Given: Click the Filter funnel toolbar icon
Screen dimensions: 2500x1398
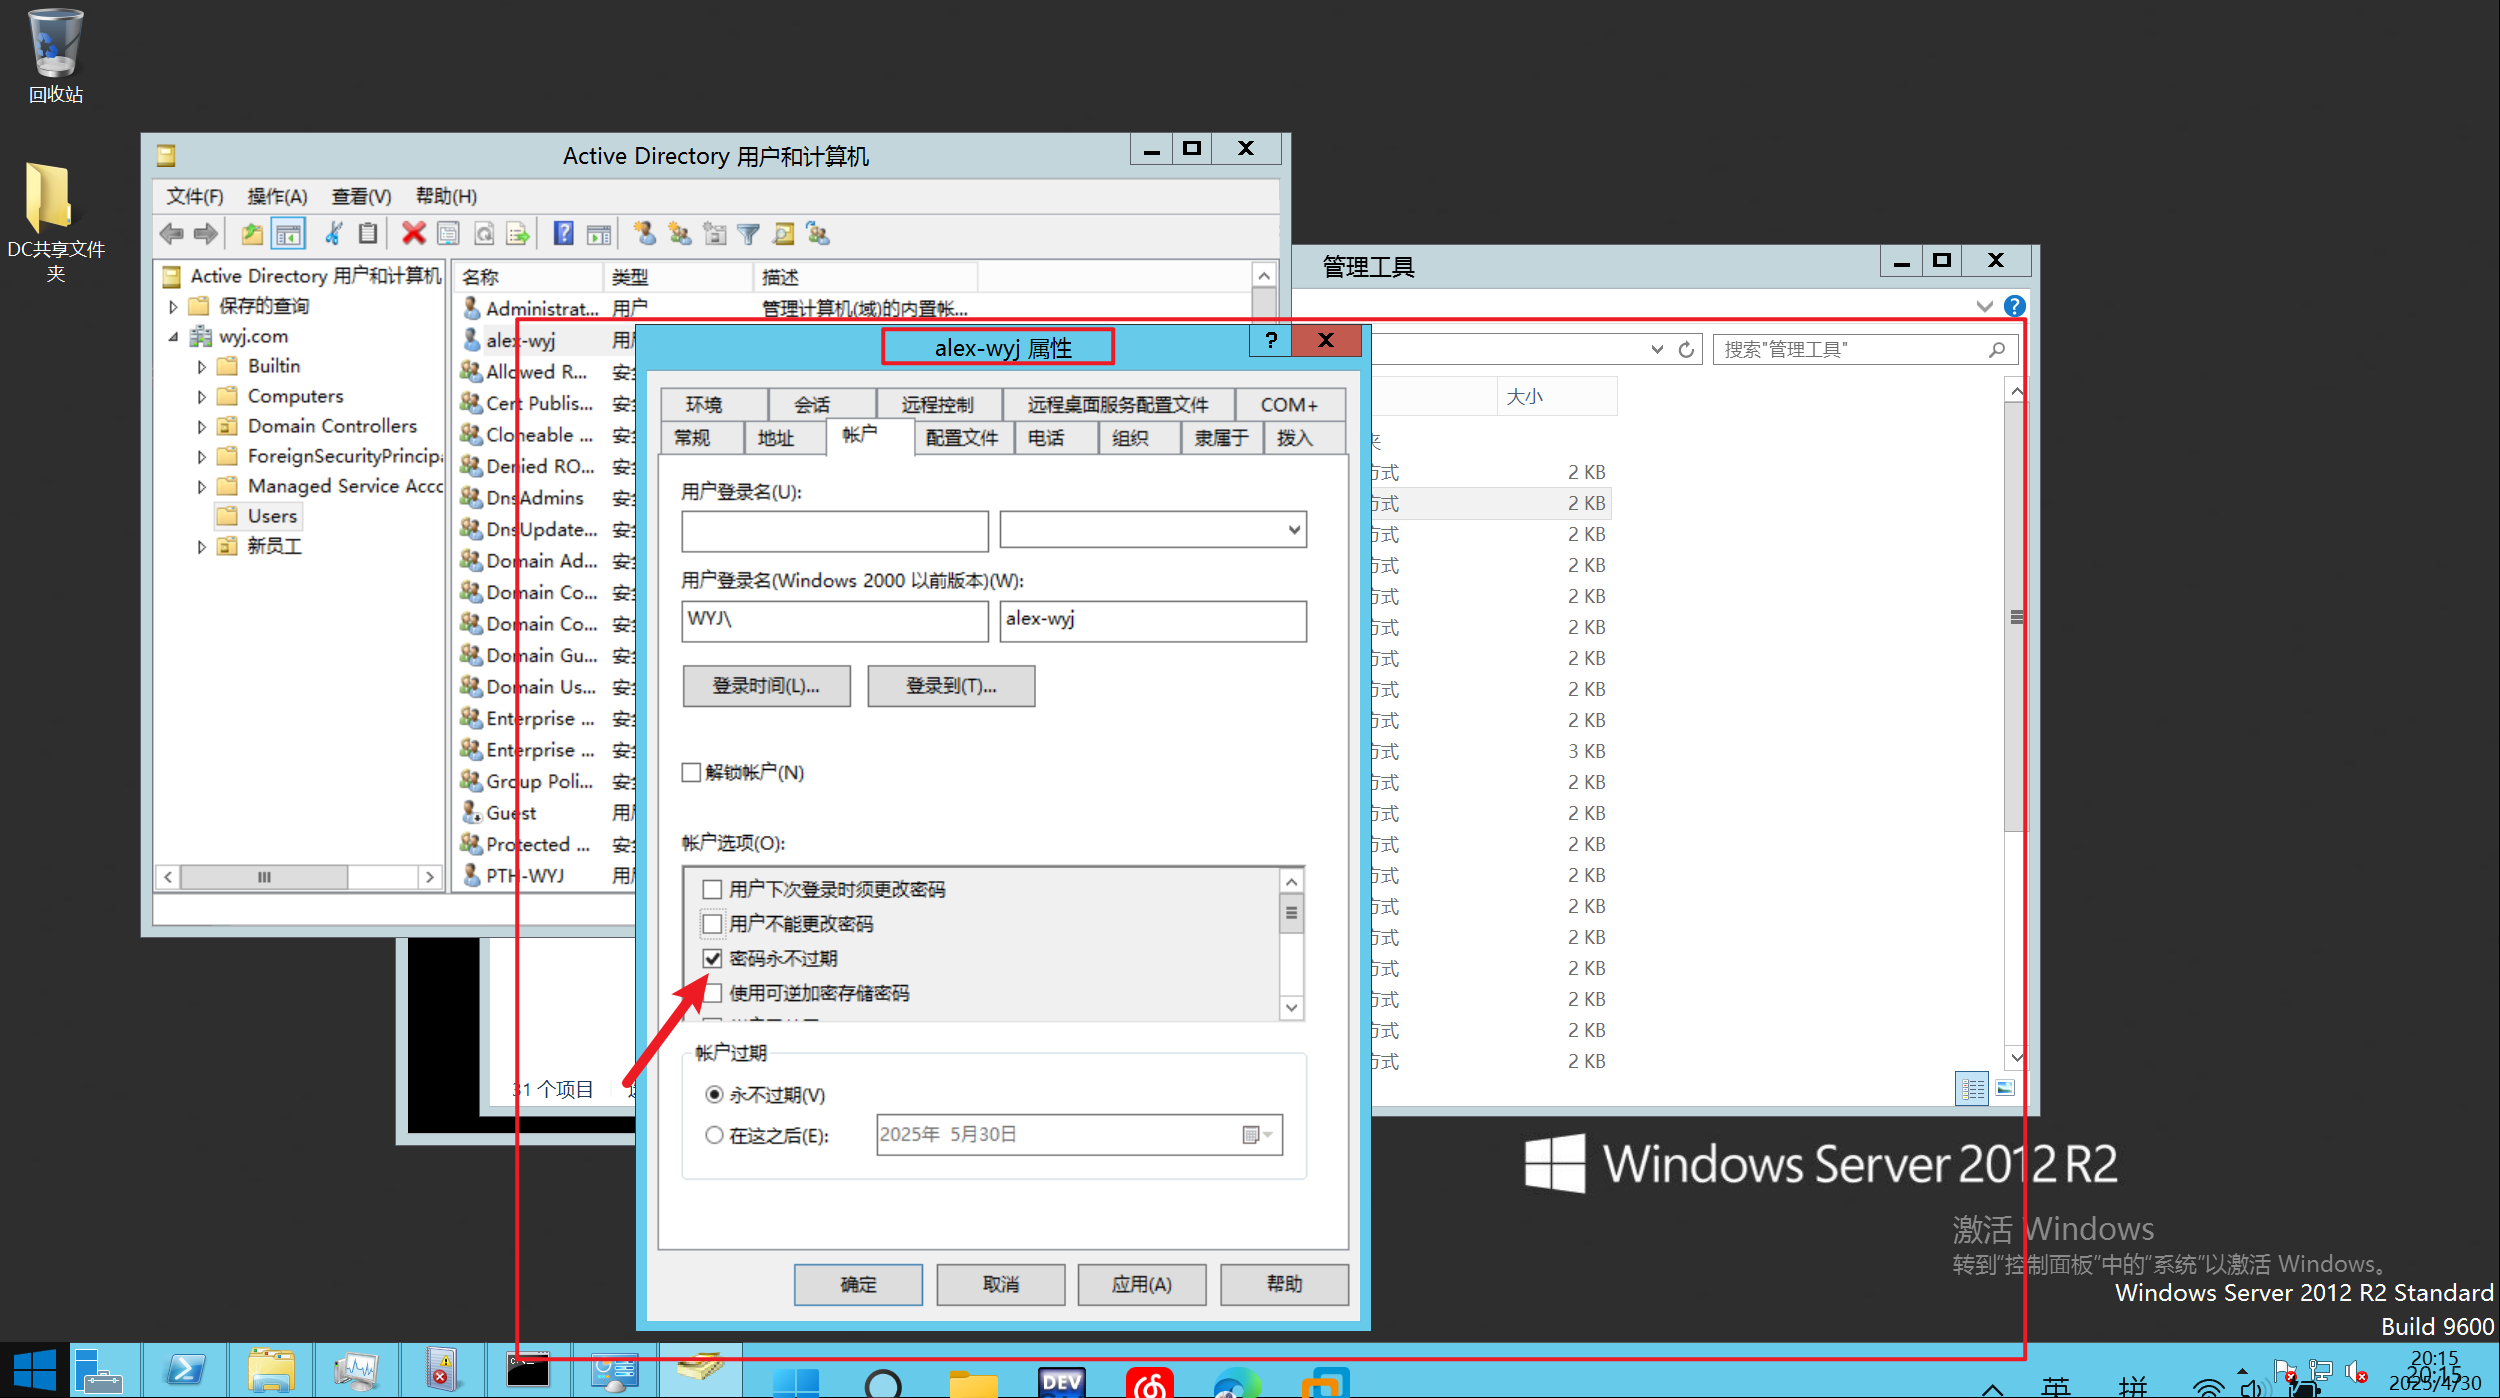Looking at the screenshot, I should (x=748, y=234).
